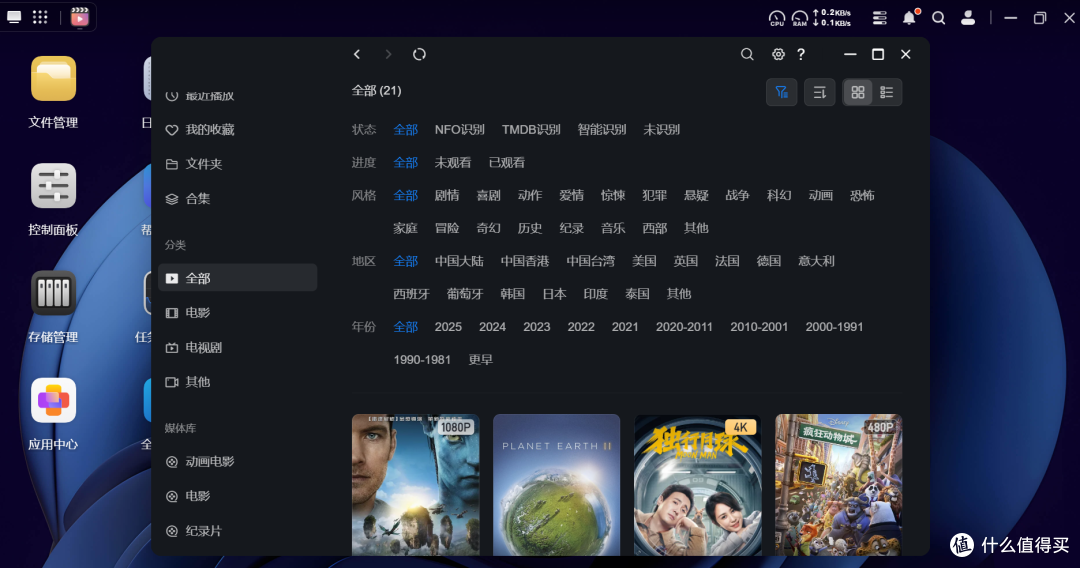
Task: Open Planet Earth II poster
Action: (557, 485)
